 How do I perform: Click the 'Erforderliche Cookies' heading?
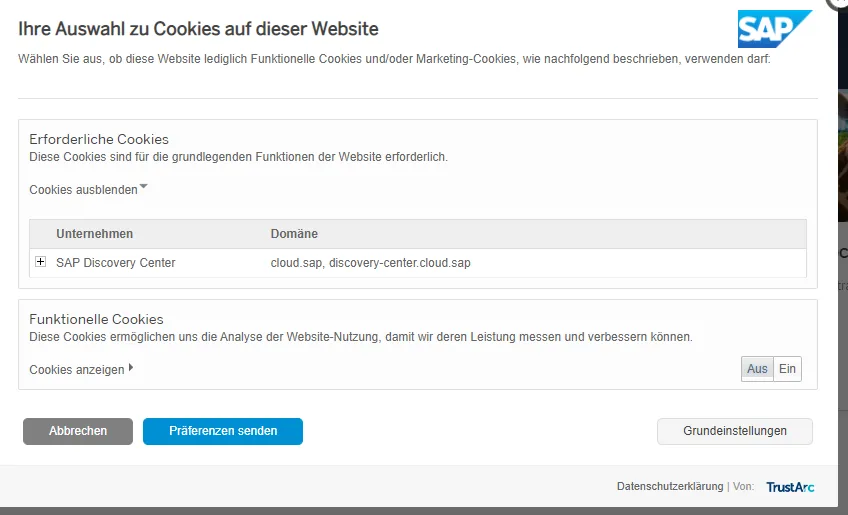(99, 139)
